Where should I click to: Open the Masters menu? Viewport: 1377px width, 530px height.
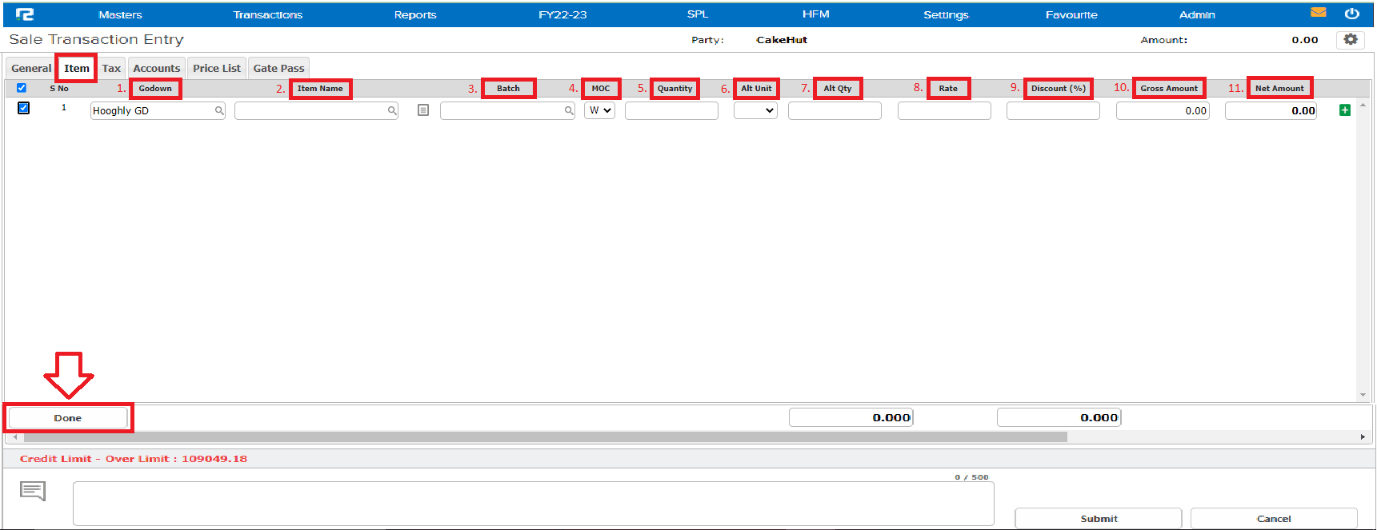coord(120,15)
